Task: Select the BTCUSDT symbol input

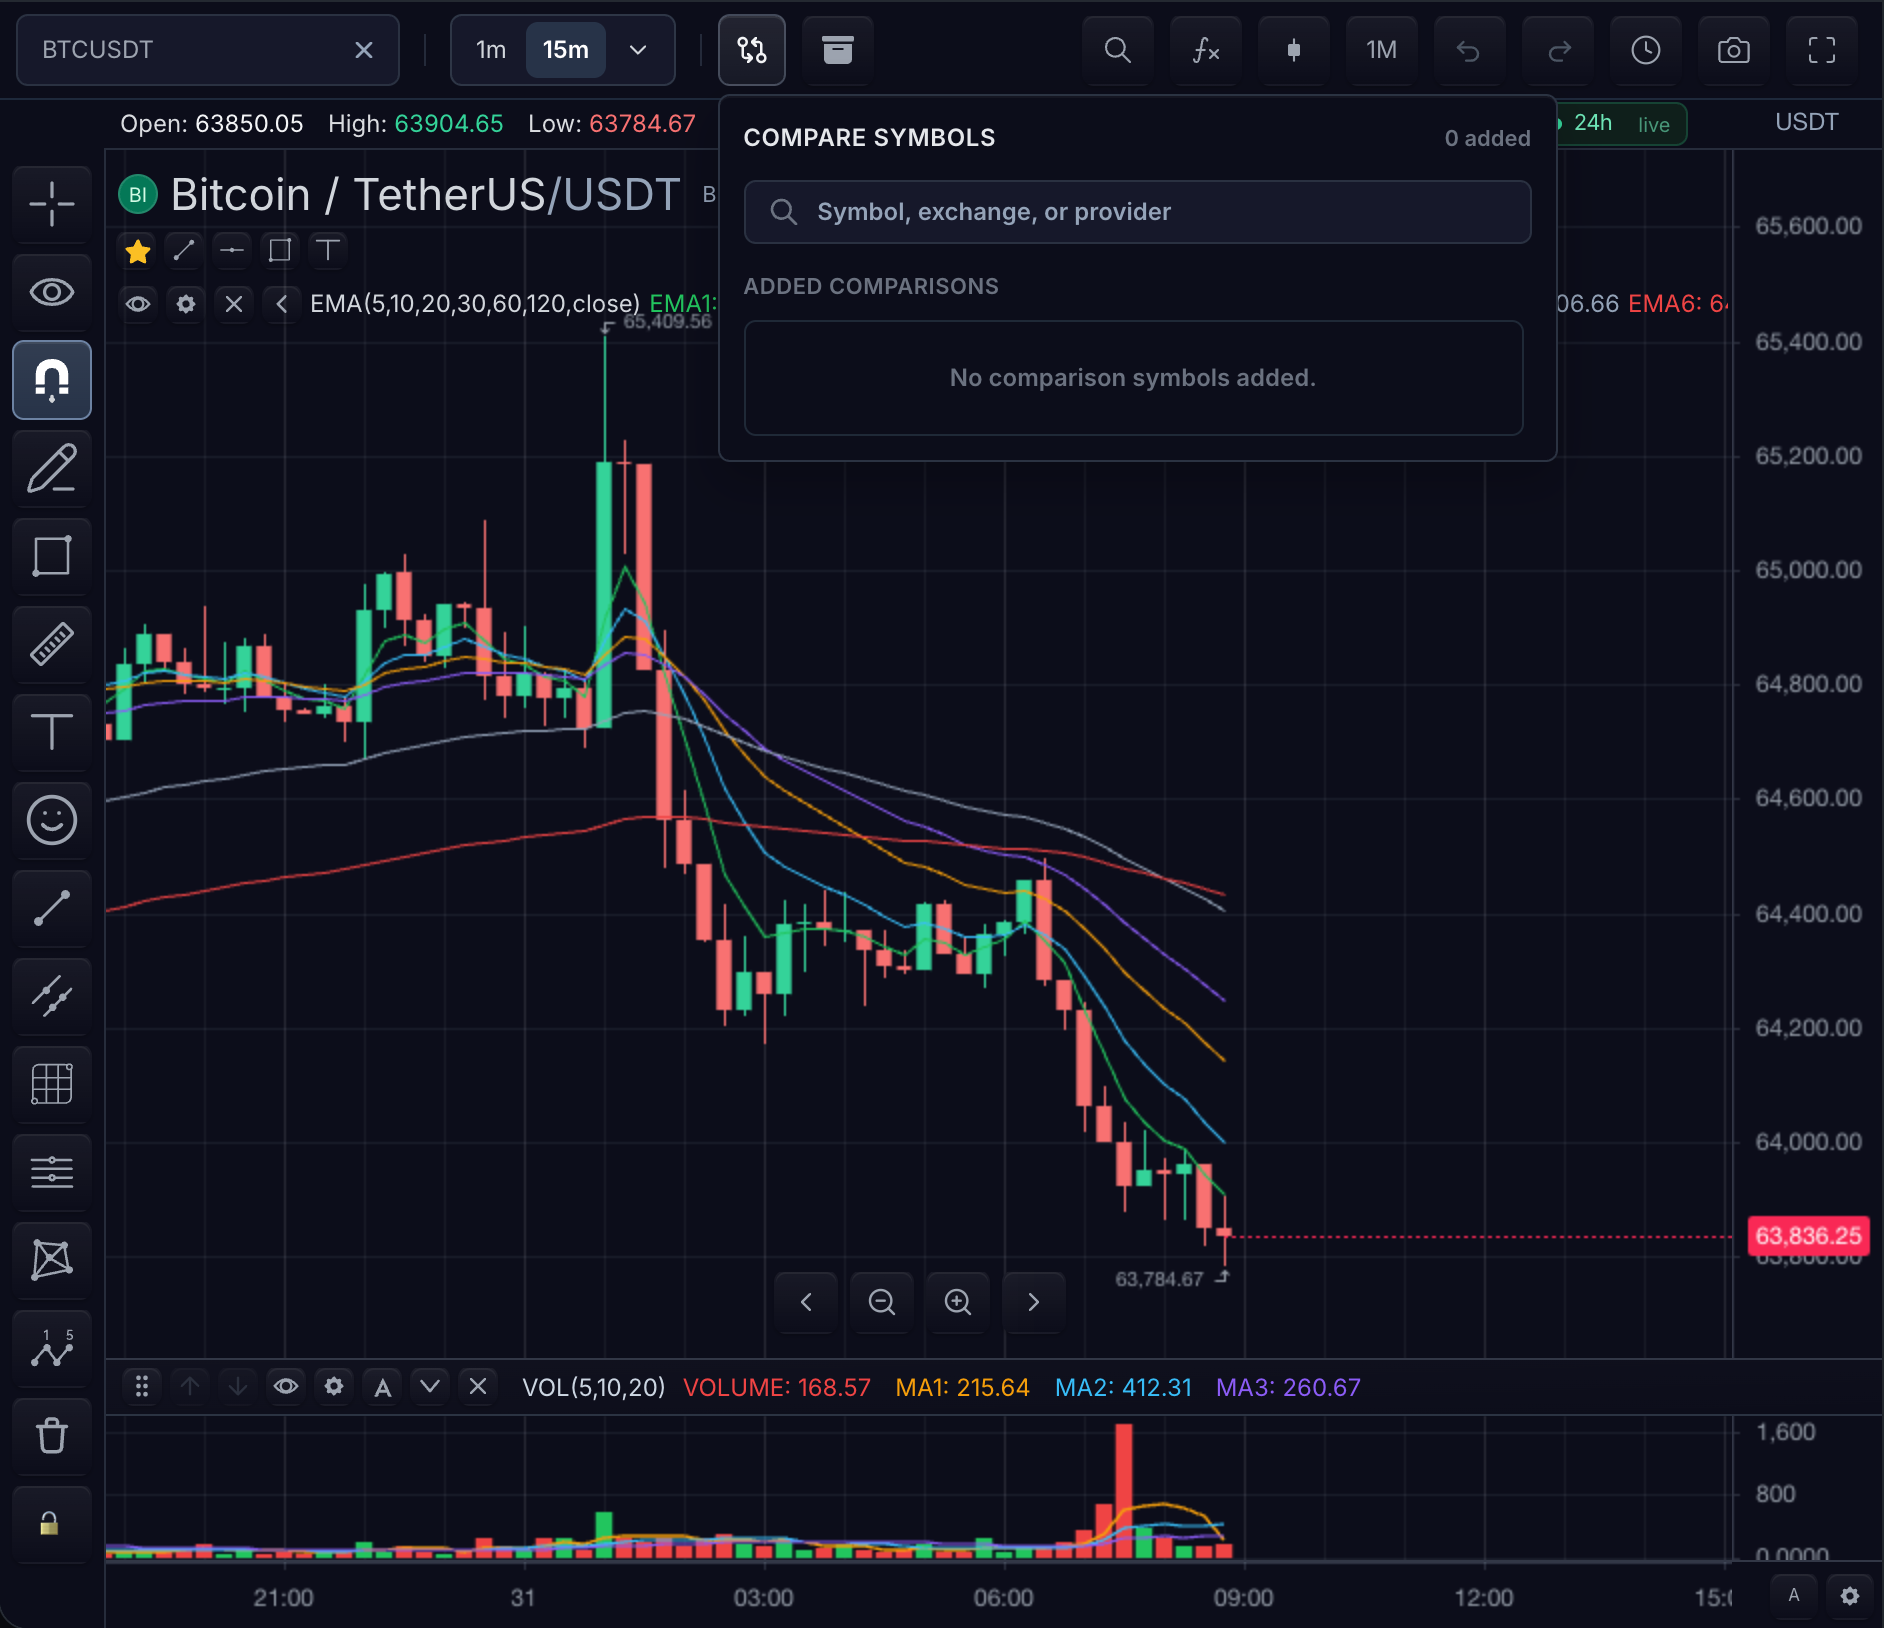Action: tap(208, 50)
